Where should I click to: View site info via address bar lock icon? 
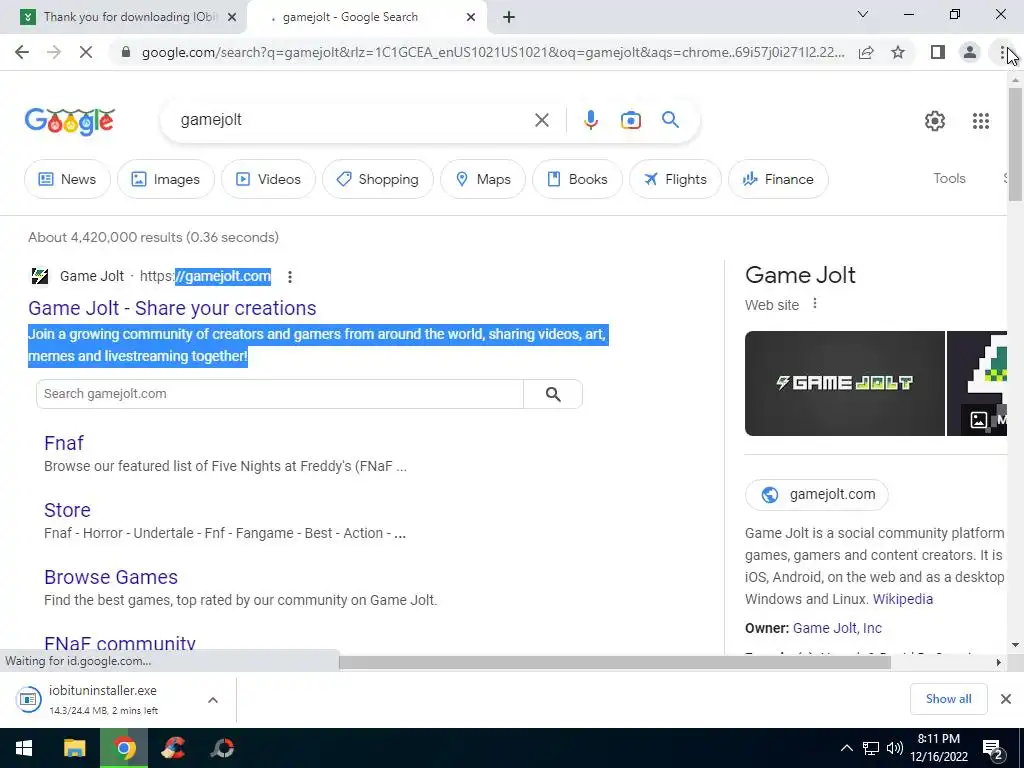125,52
